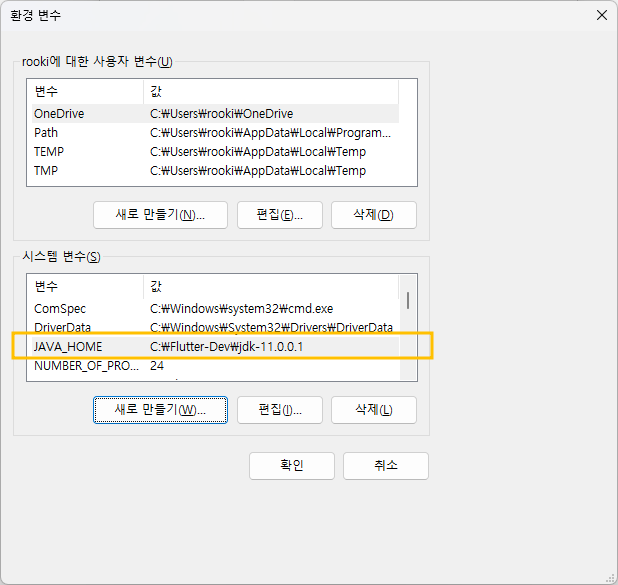Click 삭제(L) under system variables
618x585 pixels.
(x=374, y=410)
